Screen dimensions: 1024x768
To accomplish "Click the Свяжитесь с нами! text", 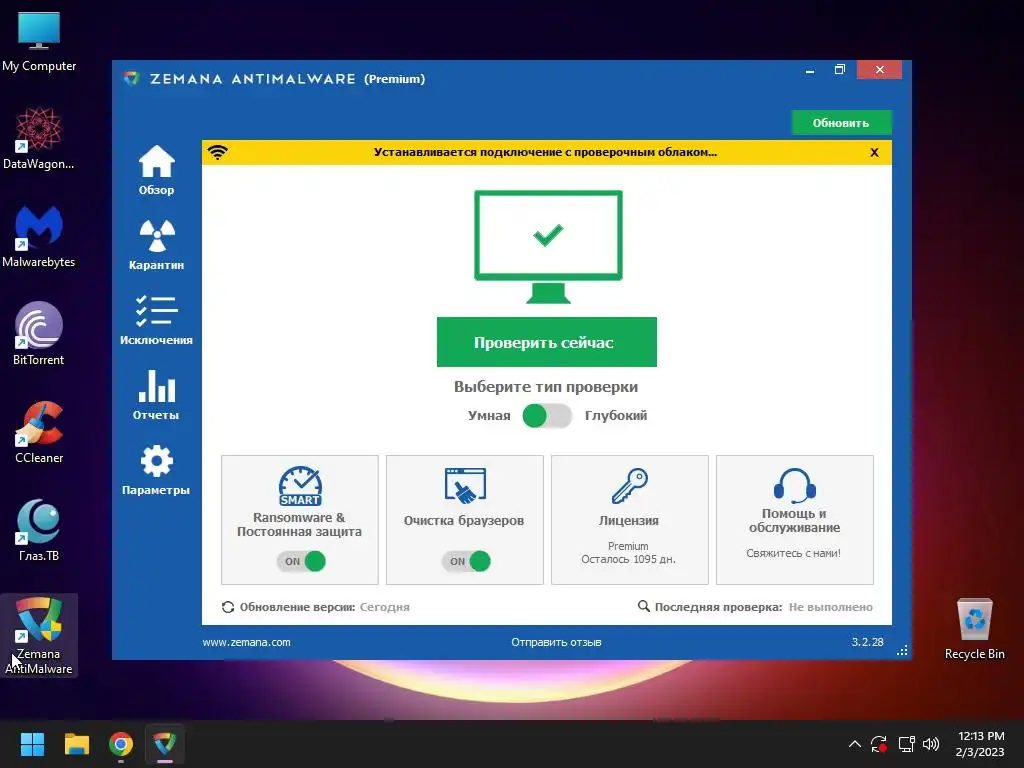I will click(x=793, y=553).
